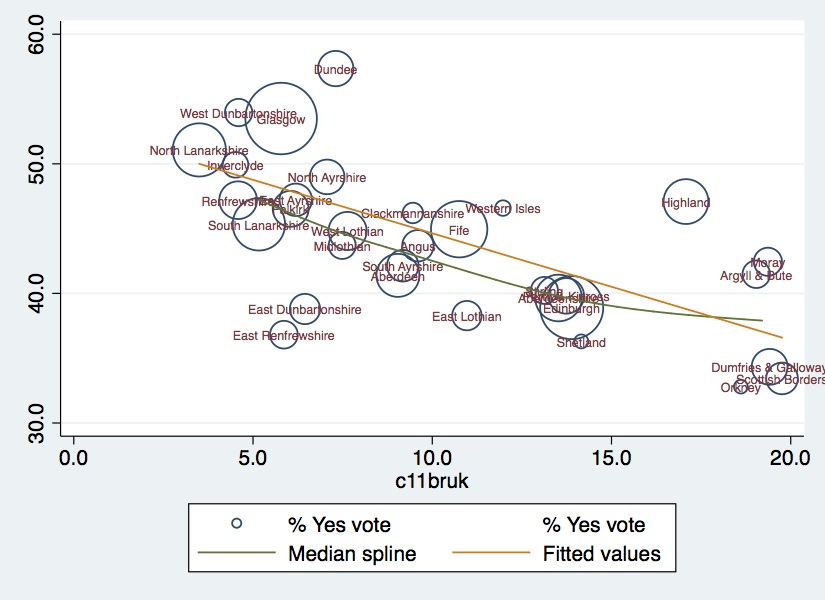The image size is (825, 600).
Task: Select the East Lothian bubble
Action: point(467,316)
